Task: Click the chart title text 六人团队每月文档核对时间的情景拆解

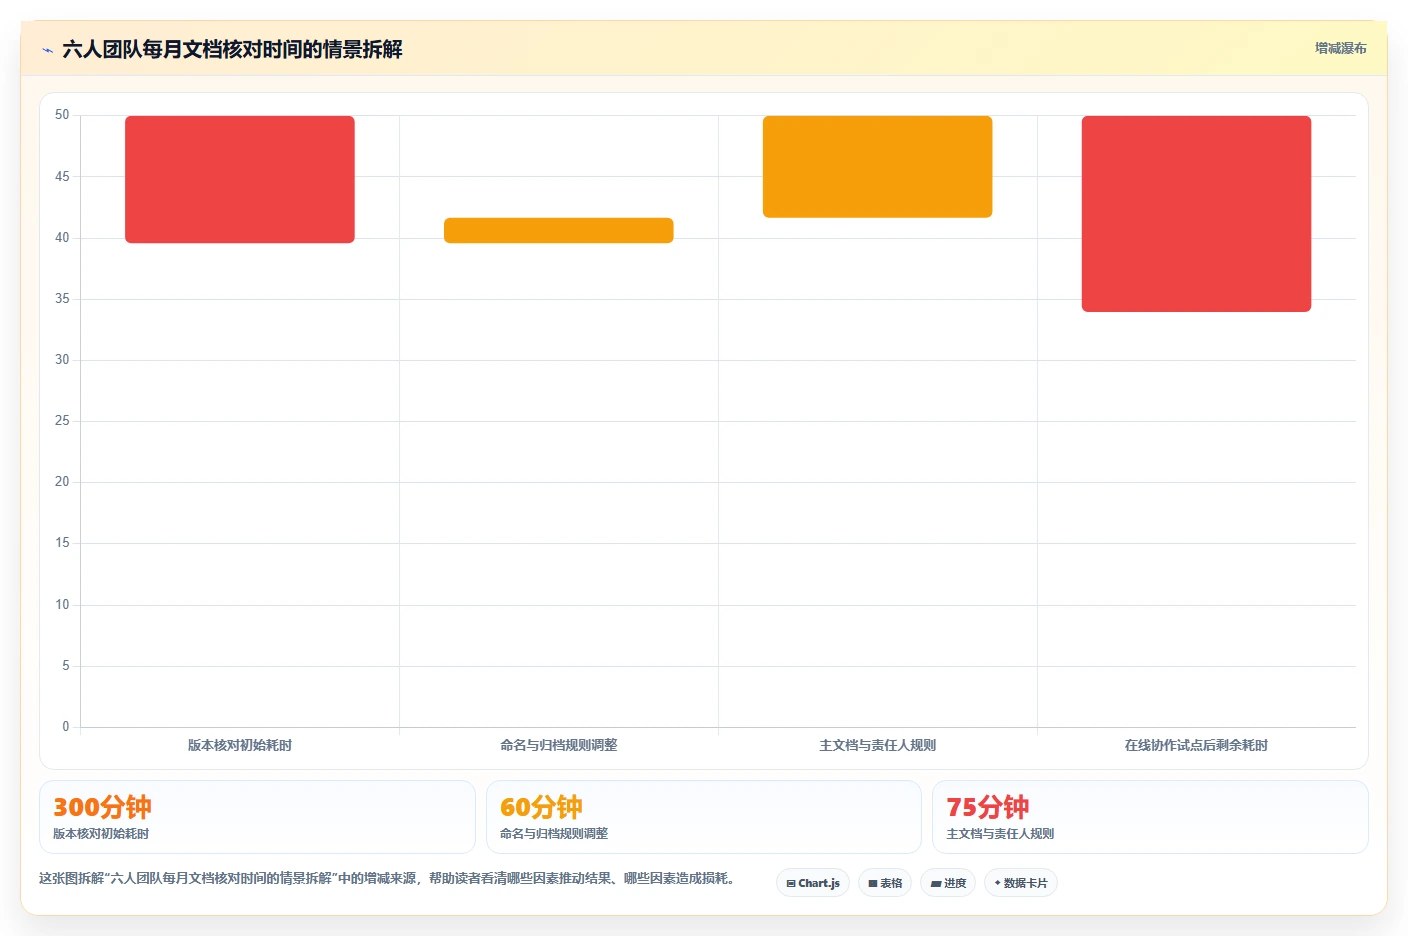Action: pos(232,49)
